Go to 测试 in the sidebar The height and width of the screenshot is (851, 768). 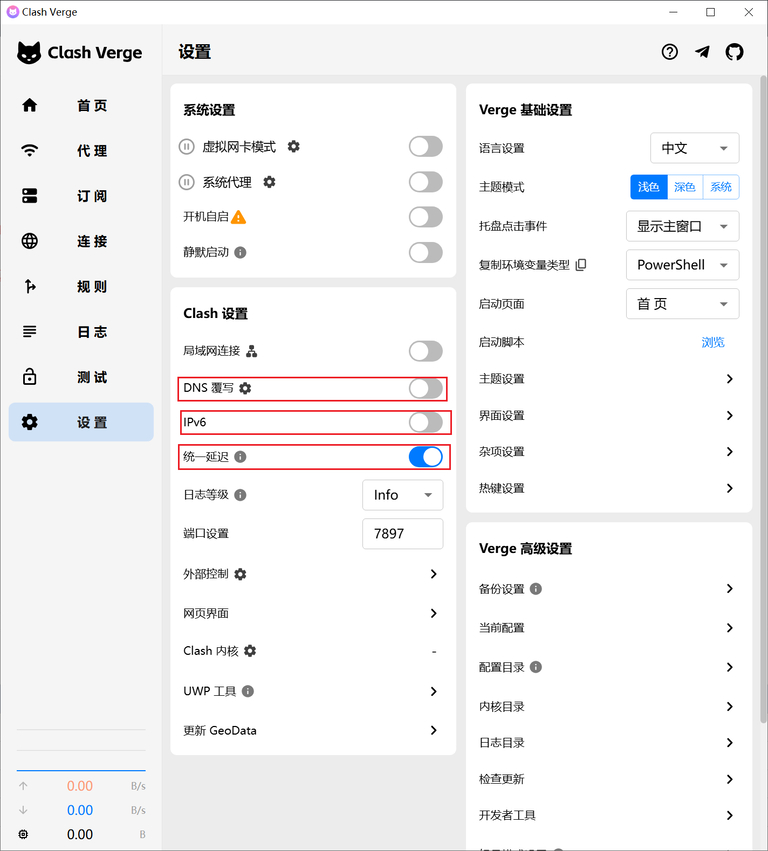[81, 377]
